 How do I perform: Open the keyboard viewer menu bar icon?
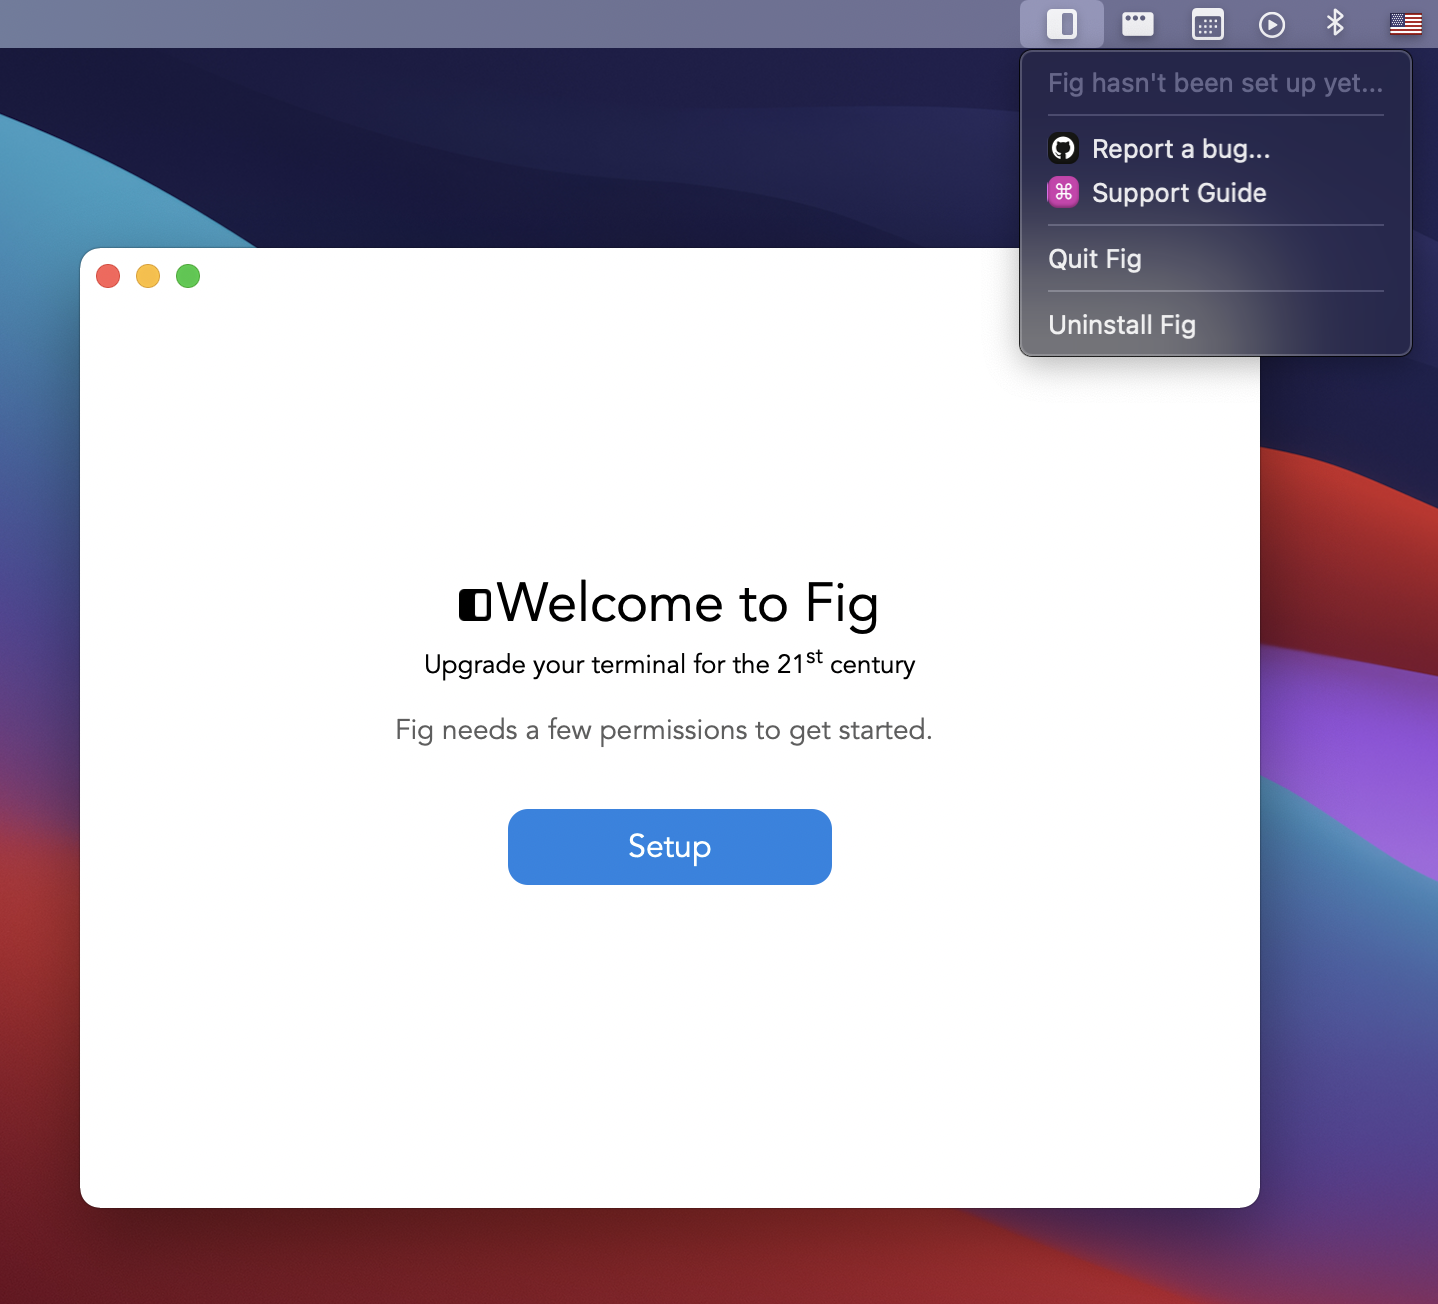tap(1207, 24)
